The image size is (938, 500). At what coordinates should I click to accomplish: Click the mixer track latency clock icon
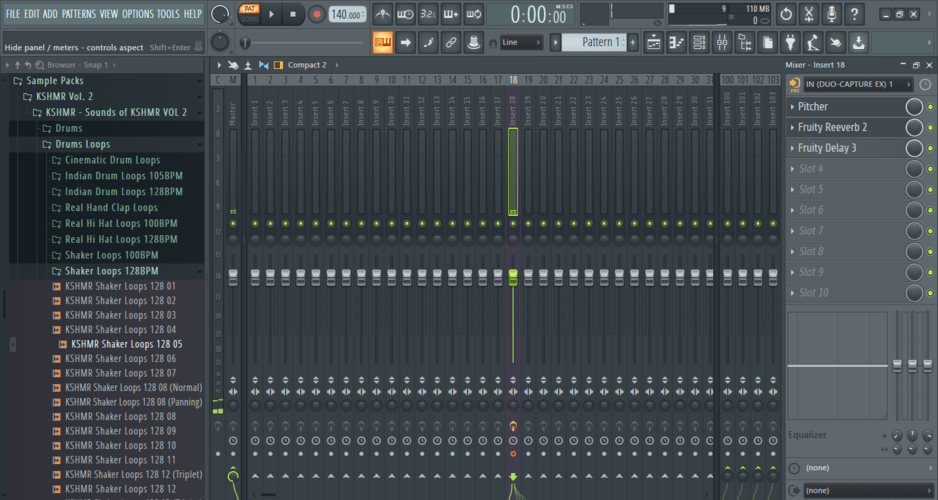click(x=925, y=84)
